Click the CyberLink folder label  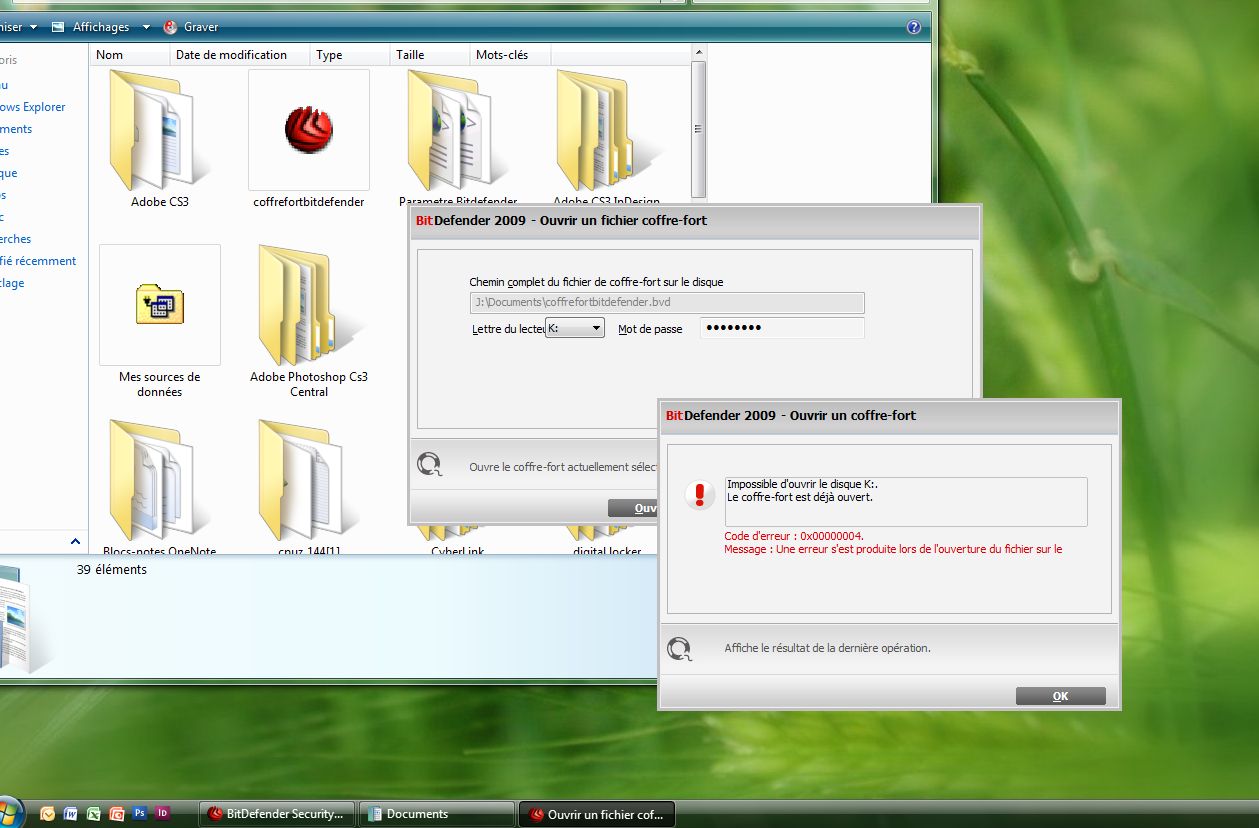click(458, 550)
